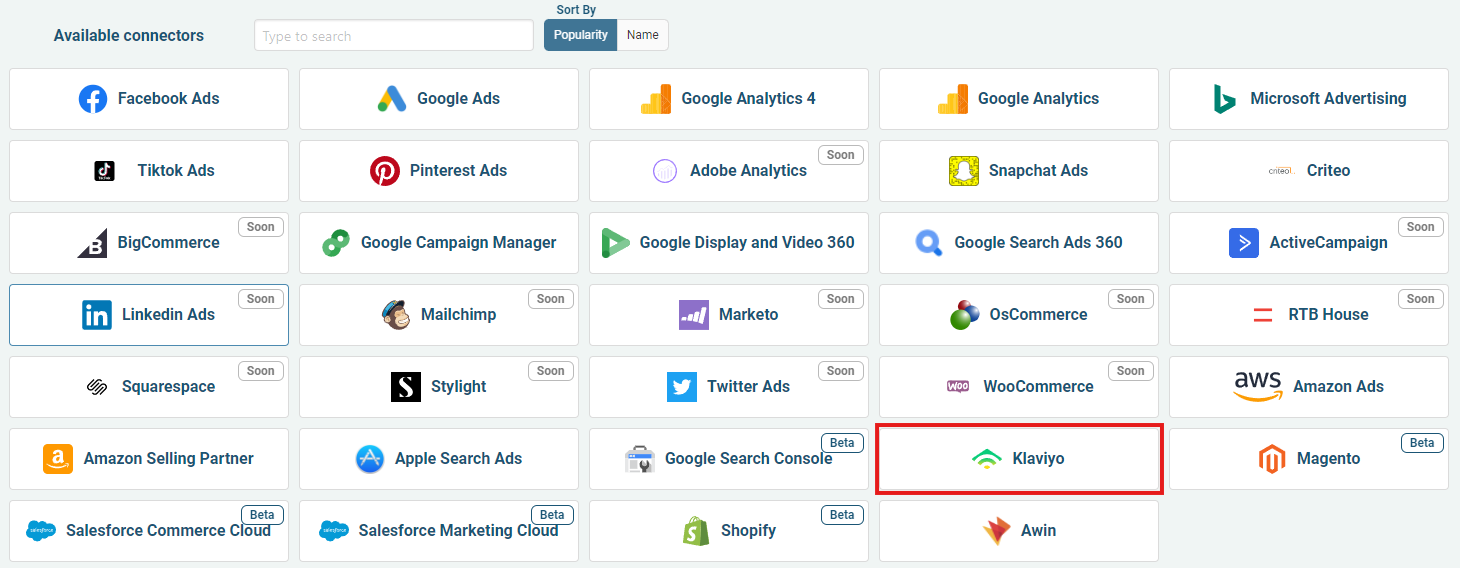The image size is (1460, 568).
Task: Focus the connector search field
Action: 393,35
